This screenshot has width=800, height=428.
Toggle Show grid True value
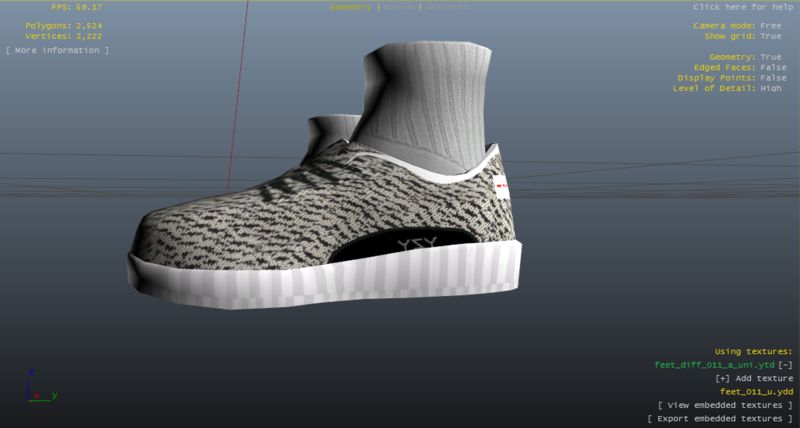(x=770, y=36)
